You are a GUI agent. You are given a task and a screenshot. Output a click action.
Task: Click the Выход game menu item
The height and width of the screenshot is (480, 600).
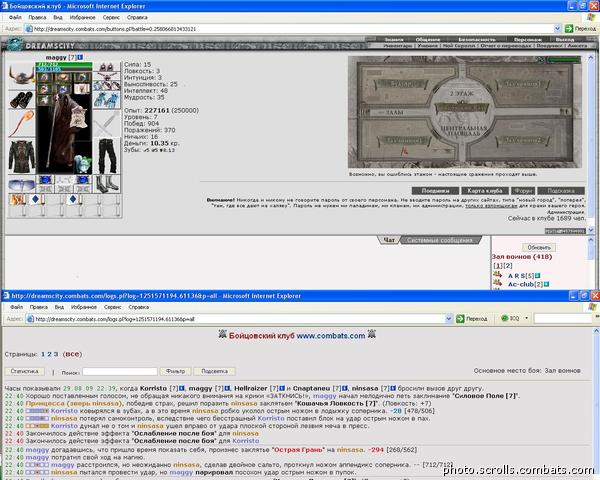[565, 39]
